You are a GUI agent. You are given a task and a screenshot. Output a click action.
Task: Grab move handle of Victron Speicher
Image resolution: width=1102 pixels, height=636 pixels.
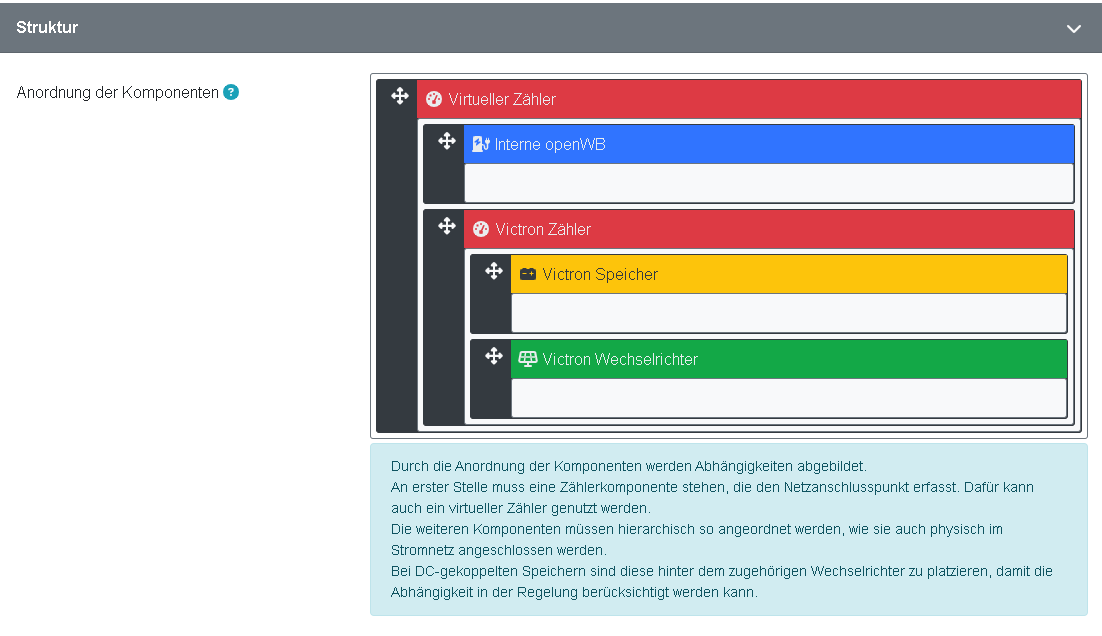(x=494, y=271)
